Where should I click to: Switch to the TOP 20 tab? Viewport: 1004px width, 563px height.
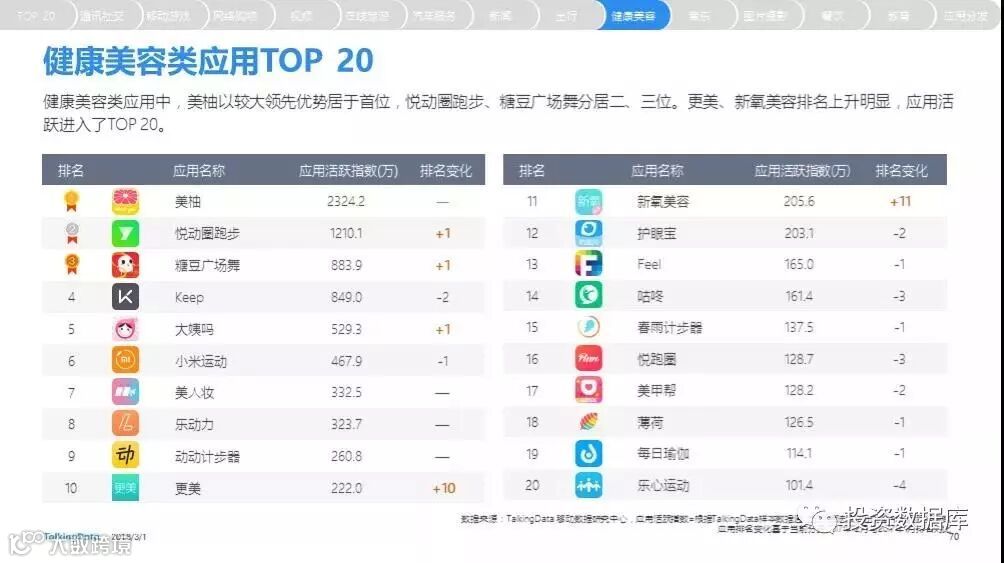pyautogui.click(x=36, y=15)
